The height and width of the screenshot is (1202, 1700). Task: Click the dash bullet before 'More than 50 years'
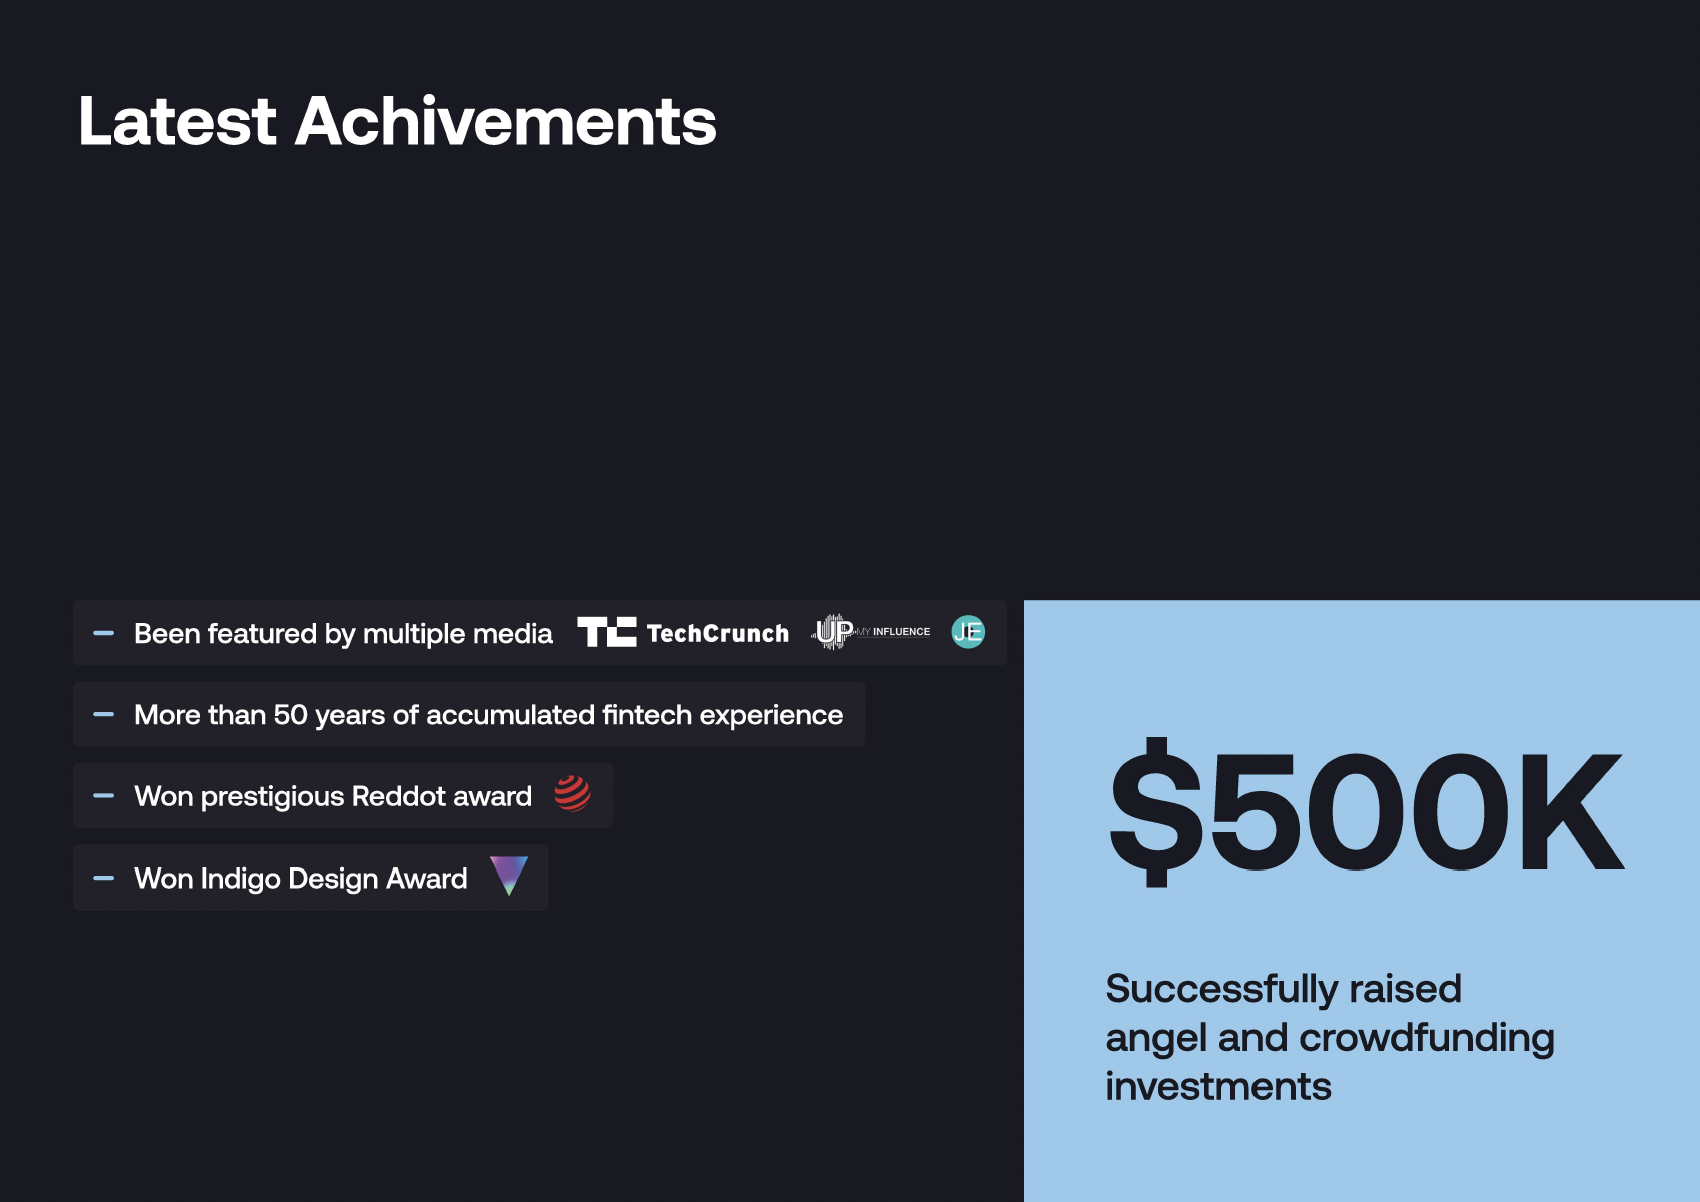[x=104, y=714]
